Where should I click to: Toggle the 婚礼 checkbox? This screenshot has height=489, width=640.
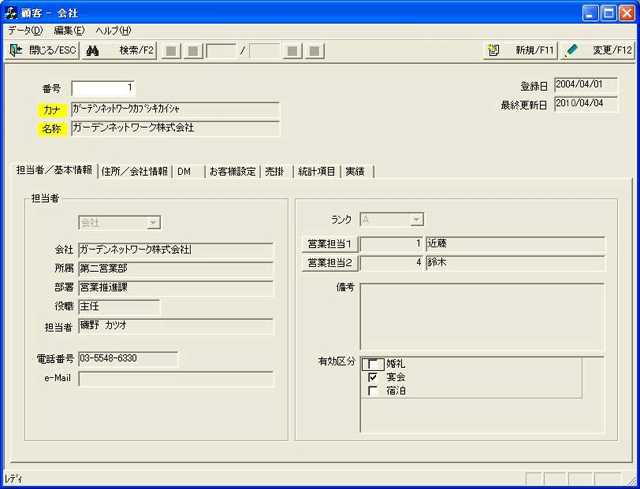coord(373,364)
